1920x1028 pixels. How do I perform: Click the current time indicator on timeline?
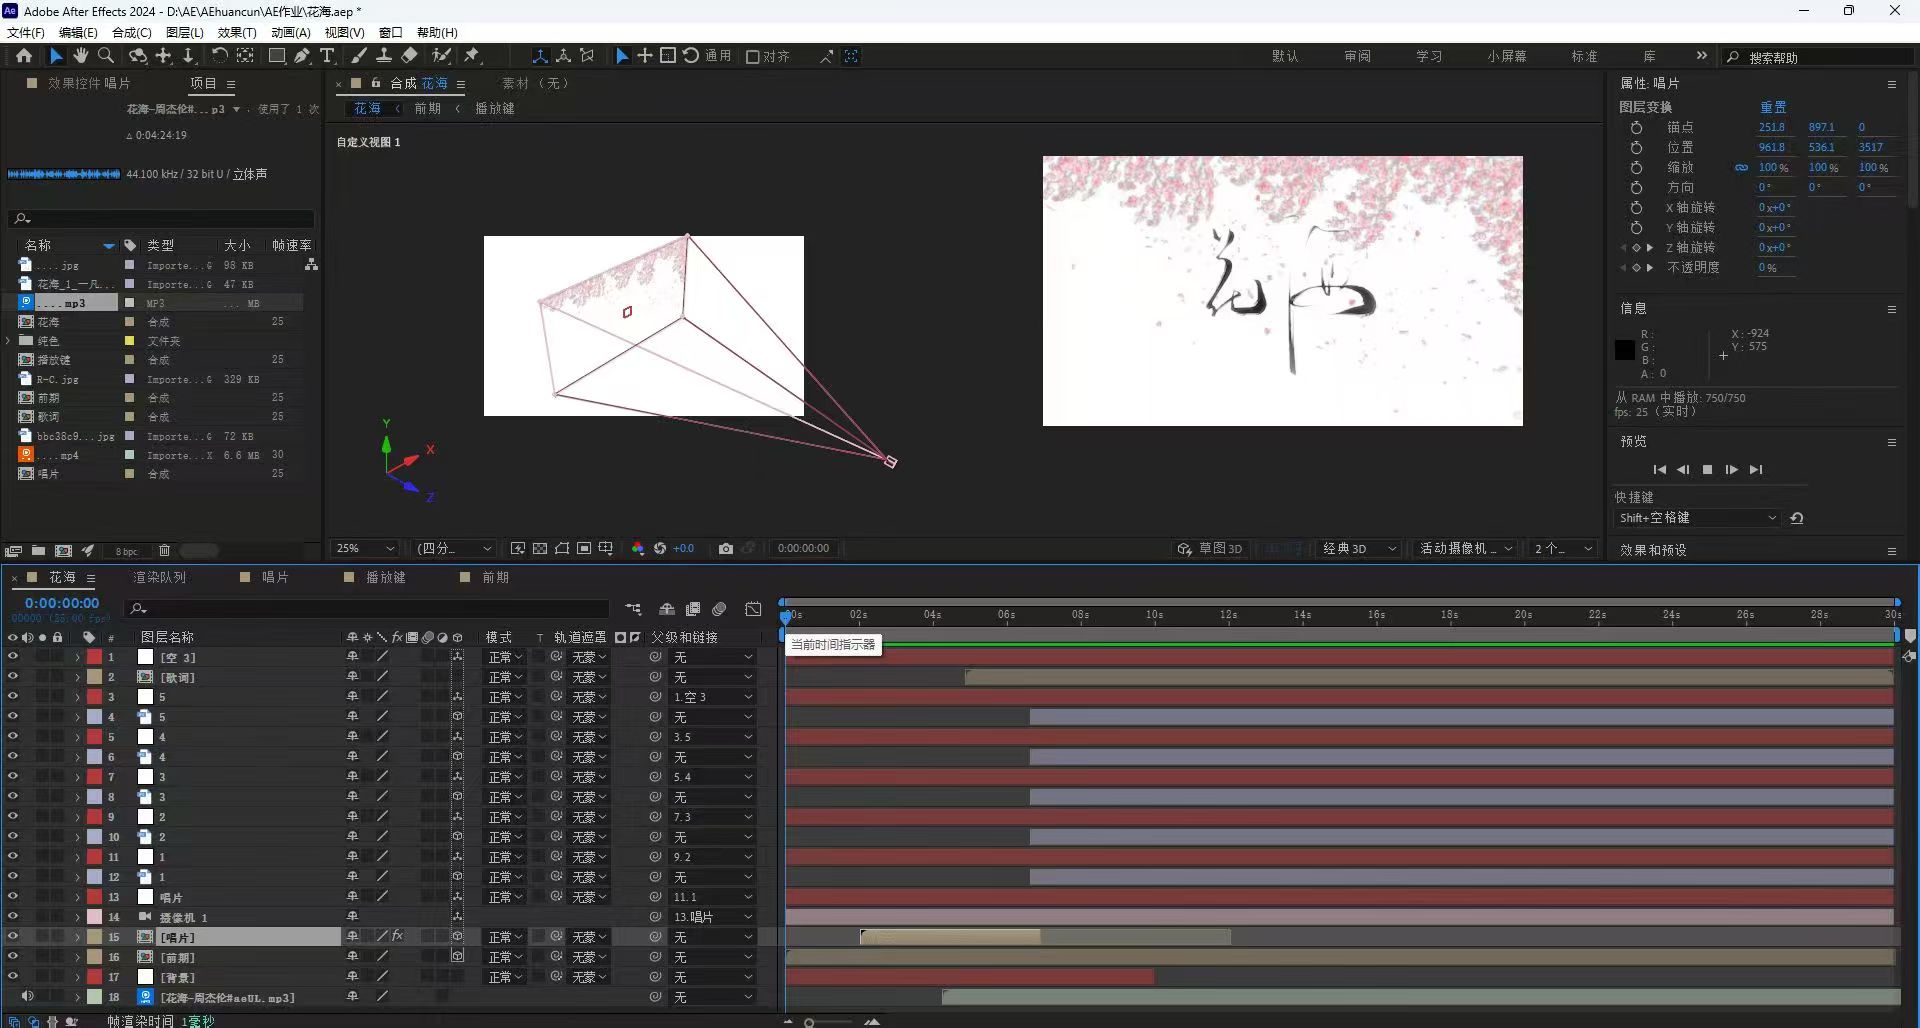coord(786,617)
